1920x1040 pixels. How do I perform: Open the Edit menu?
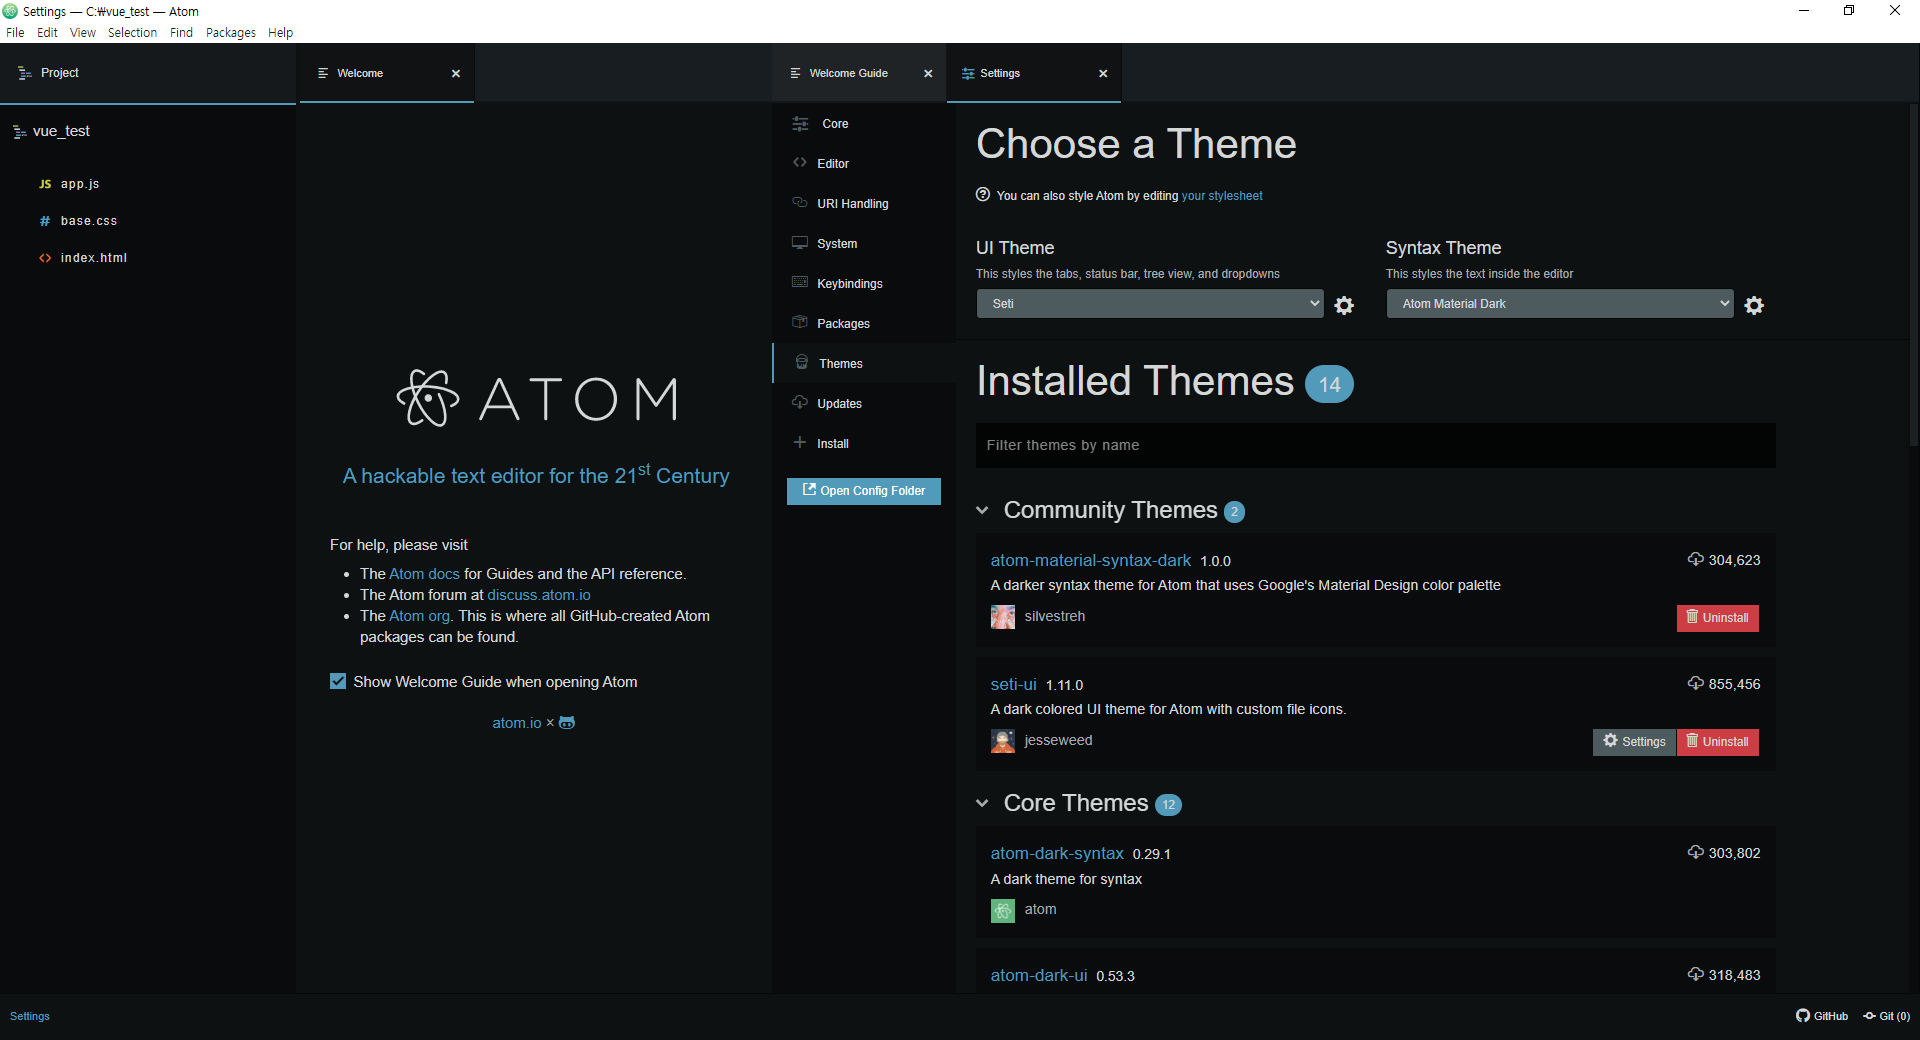tap(47, 33)
